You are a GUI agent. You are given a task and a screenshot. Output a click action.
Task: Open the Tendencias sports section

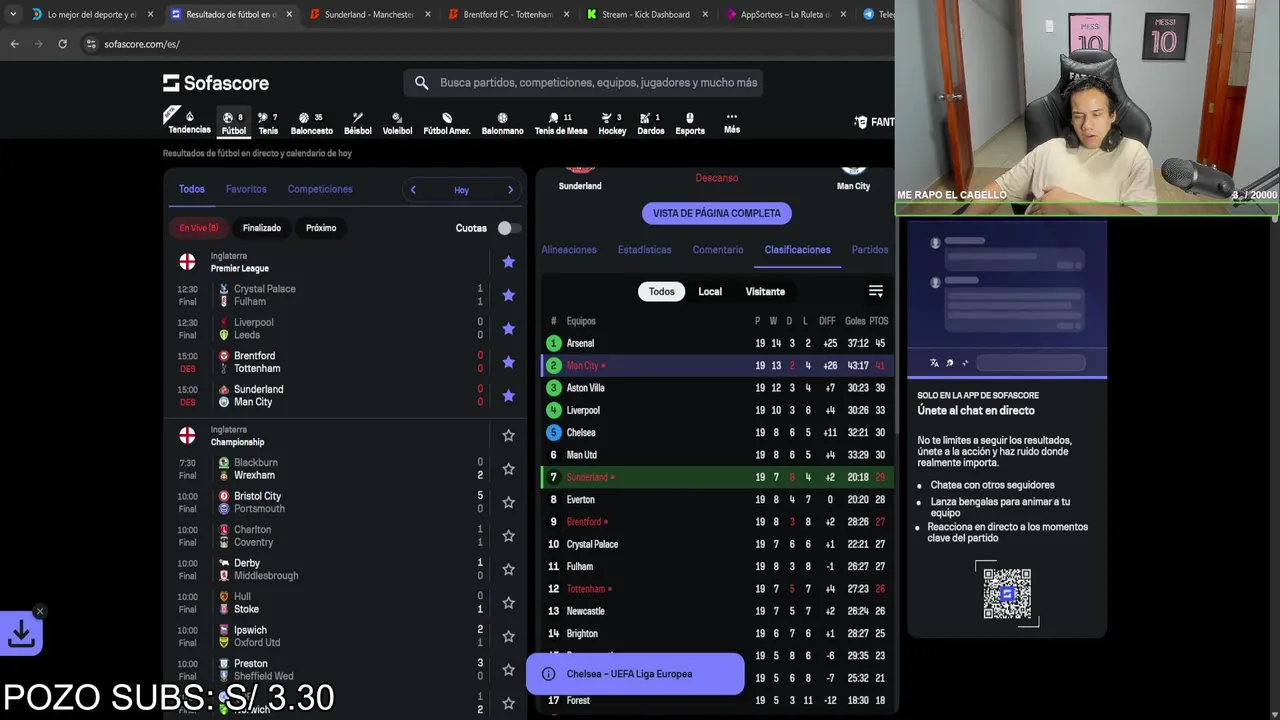pos(189,122)
